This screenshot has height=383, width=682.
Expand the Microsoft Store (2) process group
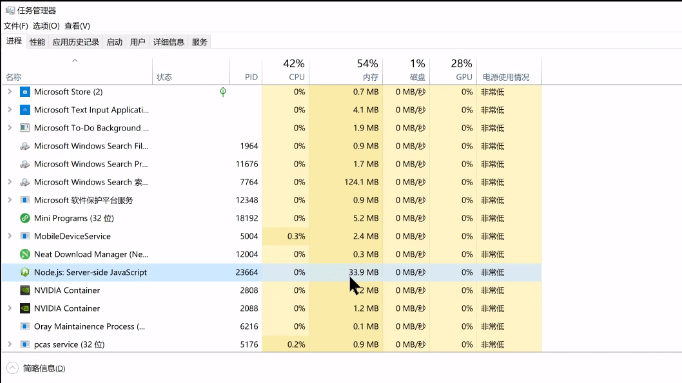click(10, 92)
